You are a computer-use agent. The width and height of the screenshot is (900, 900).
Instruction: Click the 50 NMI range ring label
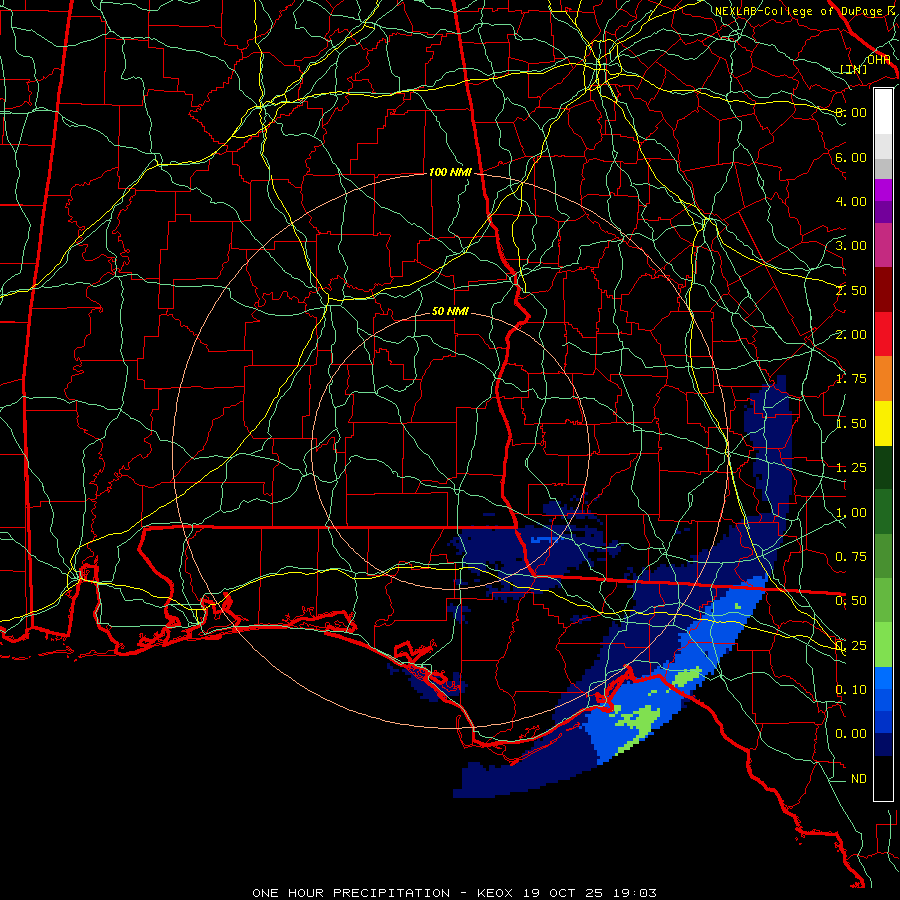(450, 311)
